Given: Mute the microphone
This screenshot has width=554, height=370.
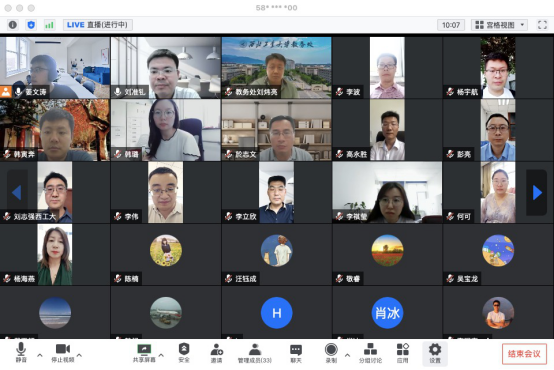Looking at the screenshot, I should pos(21,352).
